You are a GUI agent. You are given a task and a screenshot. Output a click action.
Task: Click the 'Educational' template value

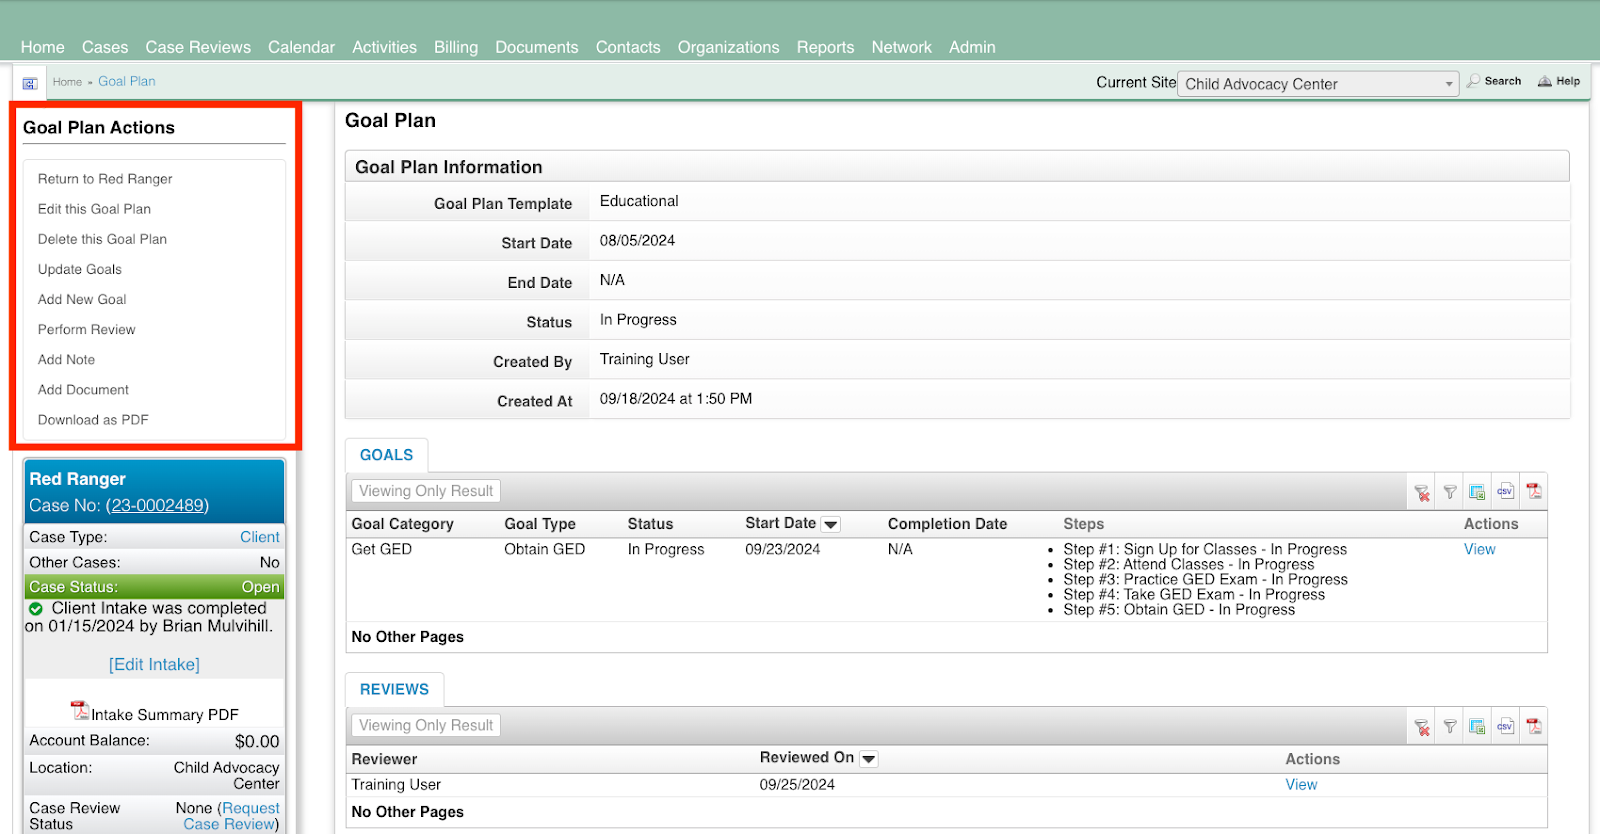pyautogui.click(x=639, y=201)
